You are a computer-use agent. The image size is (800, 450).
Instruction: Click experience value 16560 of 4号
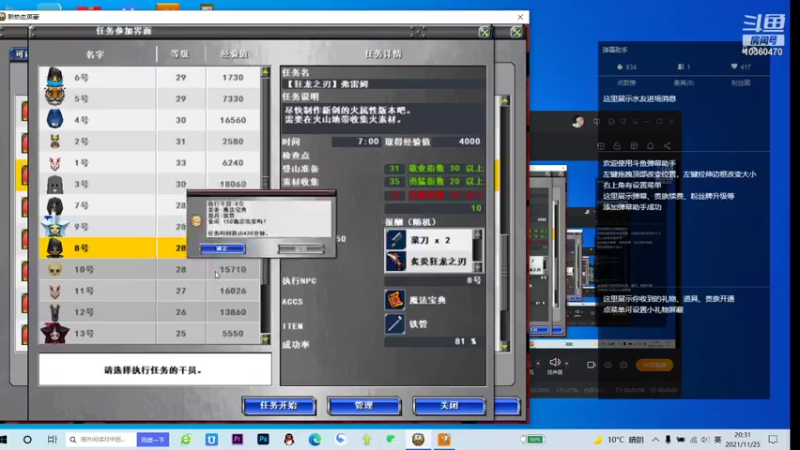point(233,120)
